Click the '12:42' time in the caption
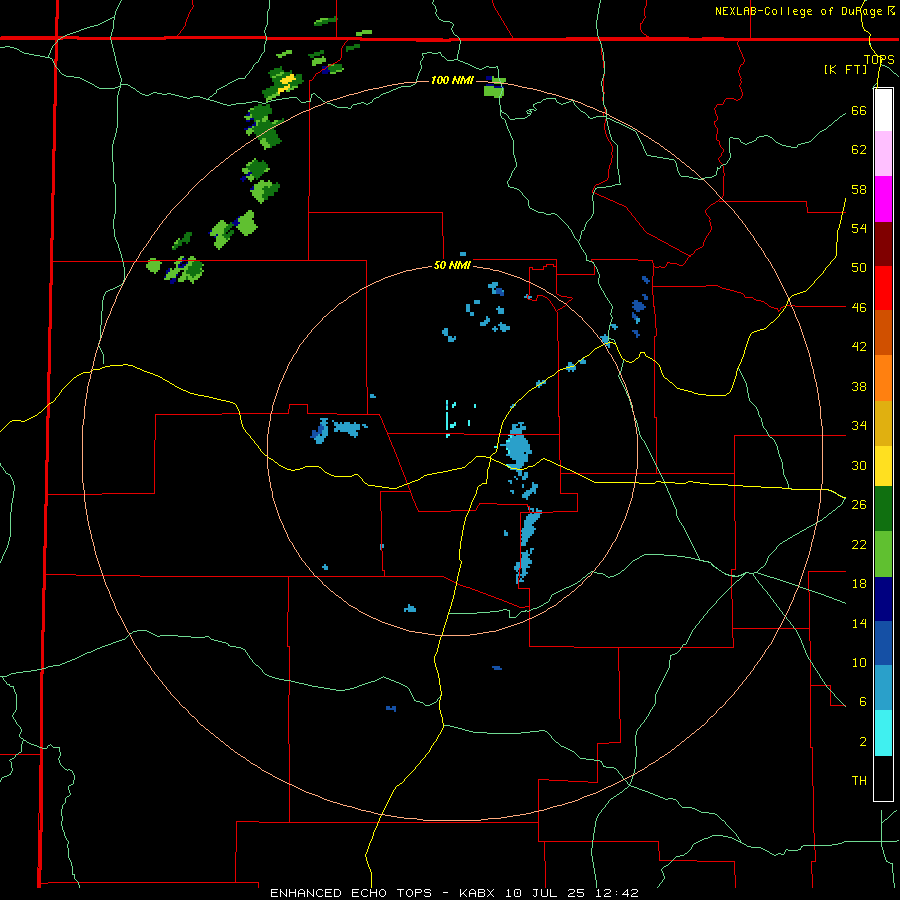Viewport: 900px width, 900px height. pyautogui.click(x=617, y=893)
